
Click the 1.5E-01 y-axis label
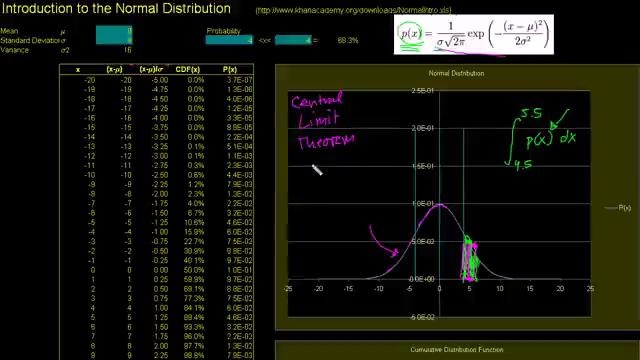tap(423, 166)
